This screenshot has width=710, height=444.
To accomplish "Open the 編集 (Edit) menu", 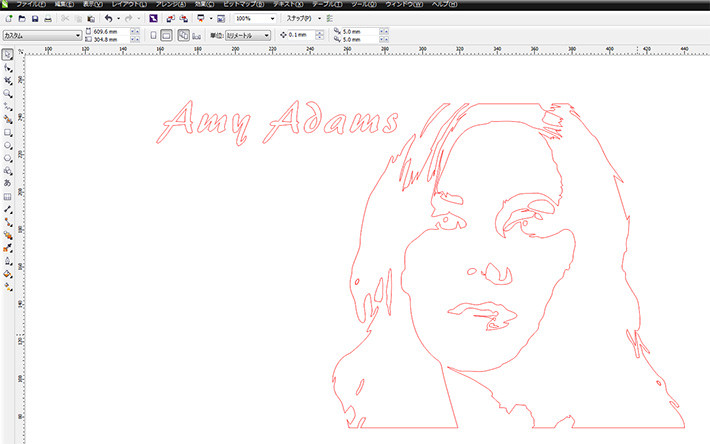I will (64, 5).
